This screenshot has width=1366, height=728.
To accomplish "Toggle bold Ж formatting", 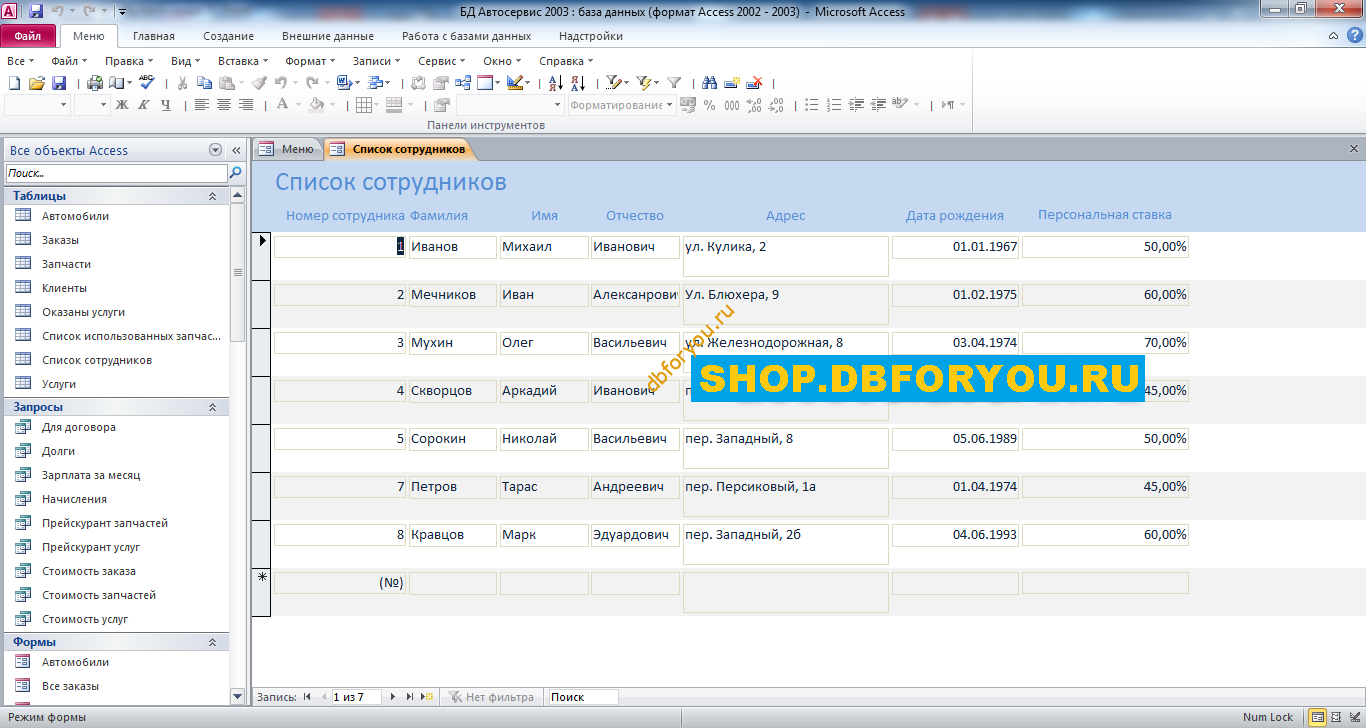I will [122, 104].
